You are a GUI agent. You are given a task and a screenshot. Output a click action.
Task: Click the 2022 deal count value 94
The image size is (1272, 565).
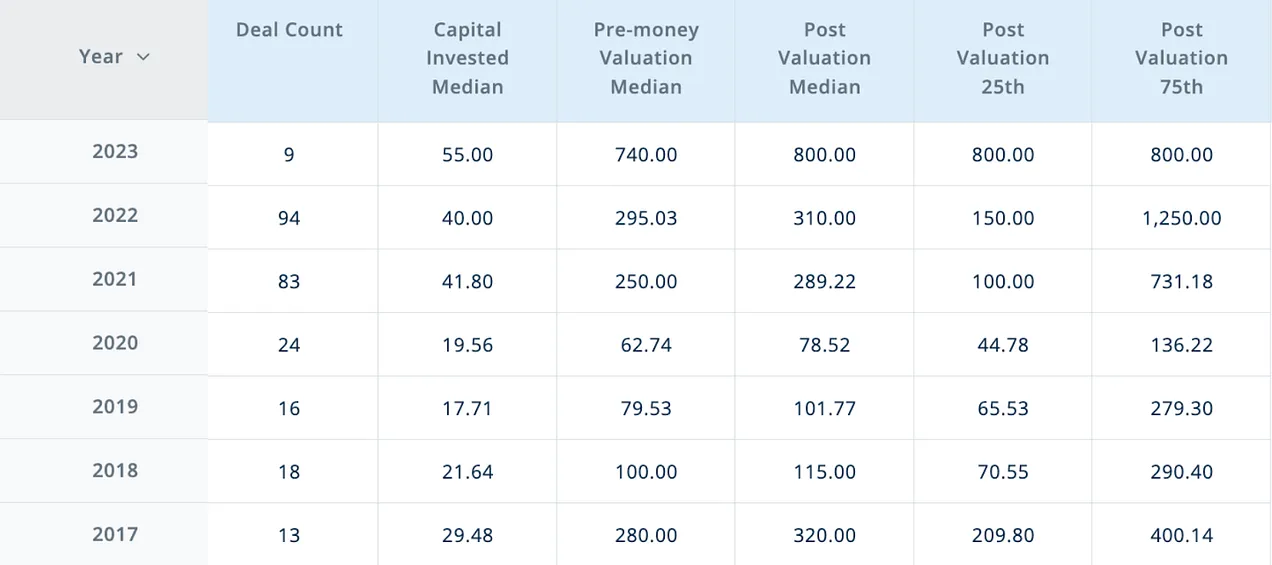pyautogui.click(x=289, y=218)
